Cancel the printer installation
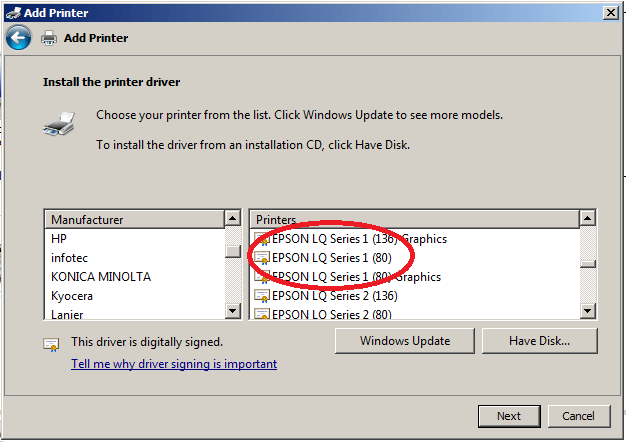This screenshot has width=626, height=442. [578, 416]
